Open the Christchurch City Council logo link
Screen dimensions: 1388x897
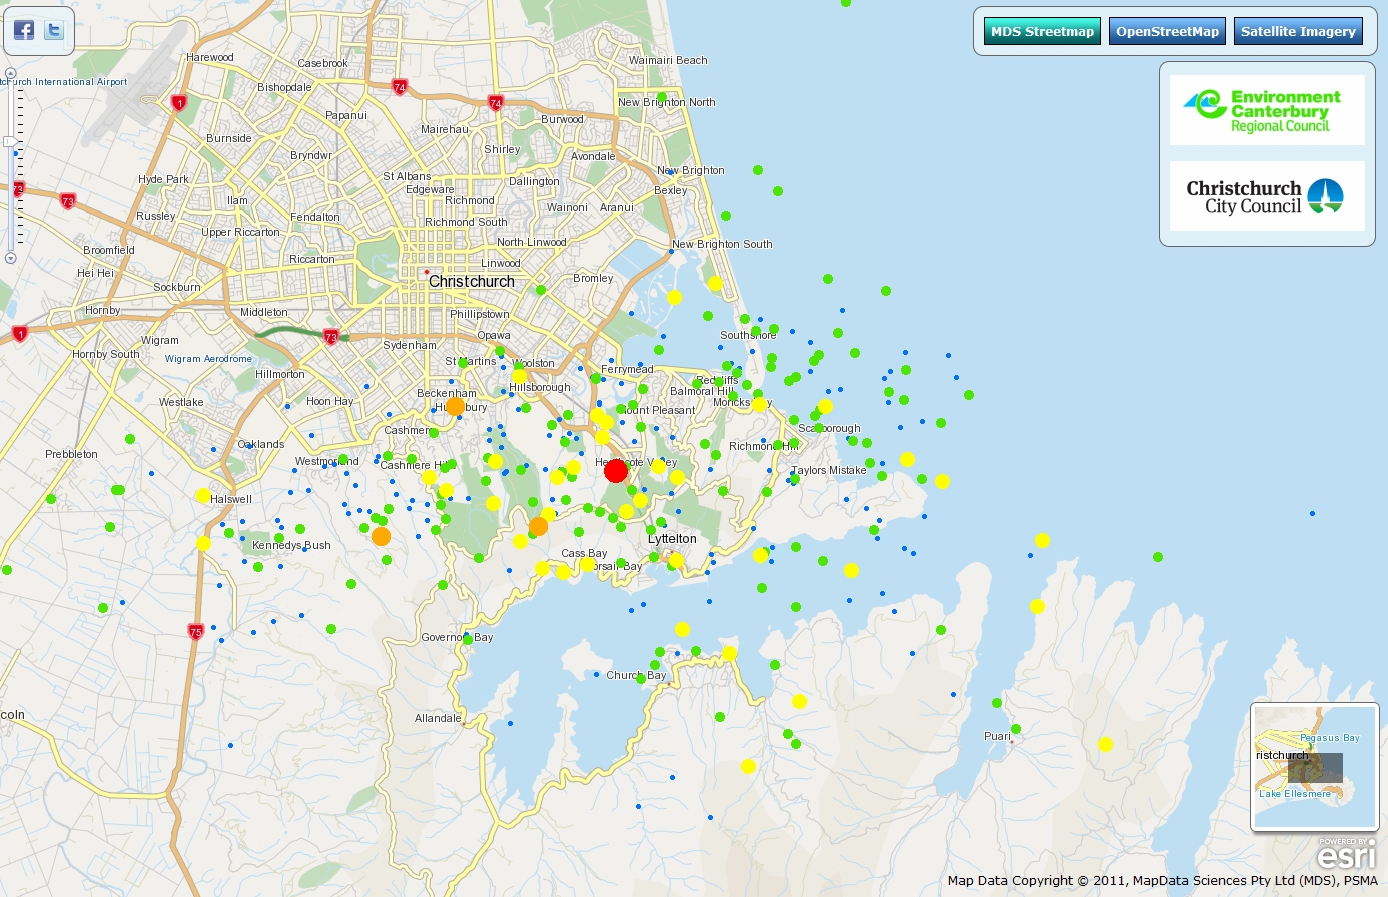point(1267,196)
